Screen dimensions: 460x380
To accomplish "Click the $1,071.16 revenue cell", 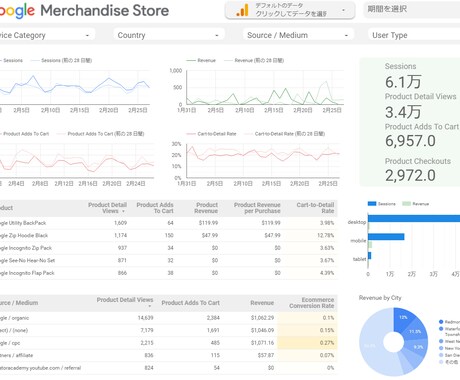I will click(x=262, y=343).
